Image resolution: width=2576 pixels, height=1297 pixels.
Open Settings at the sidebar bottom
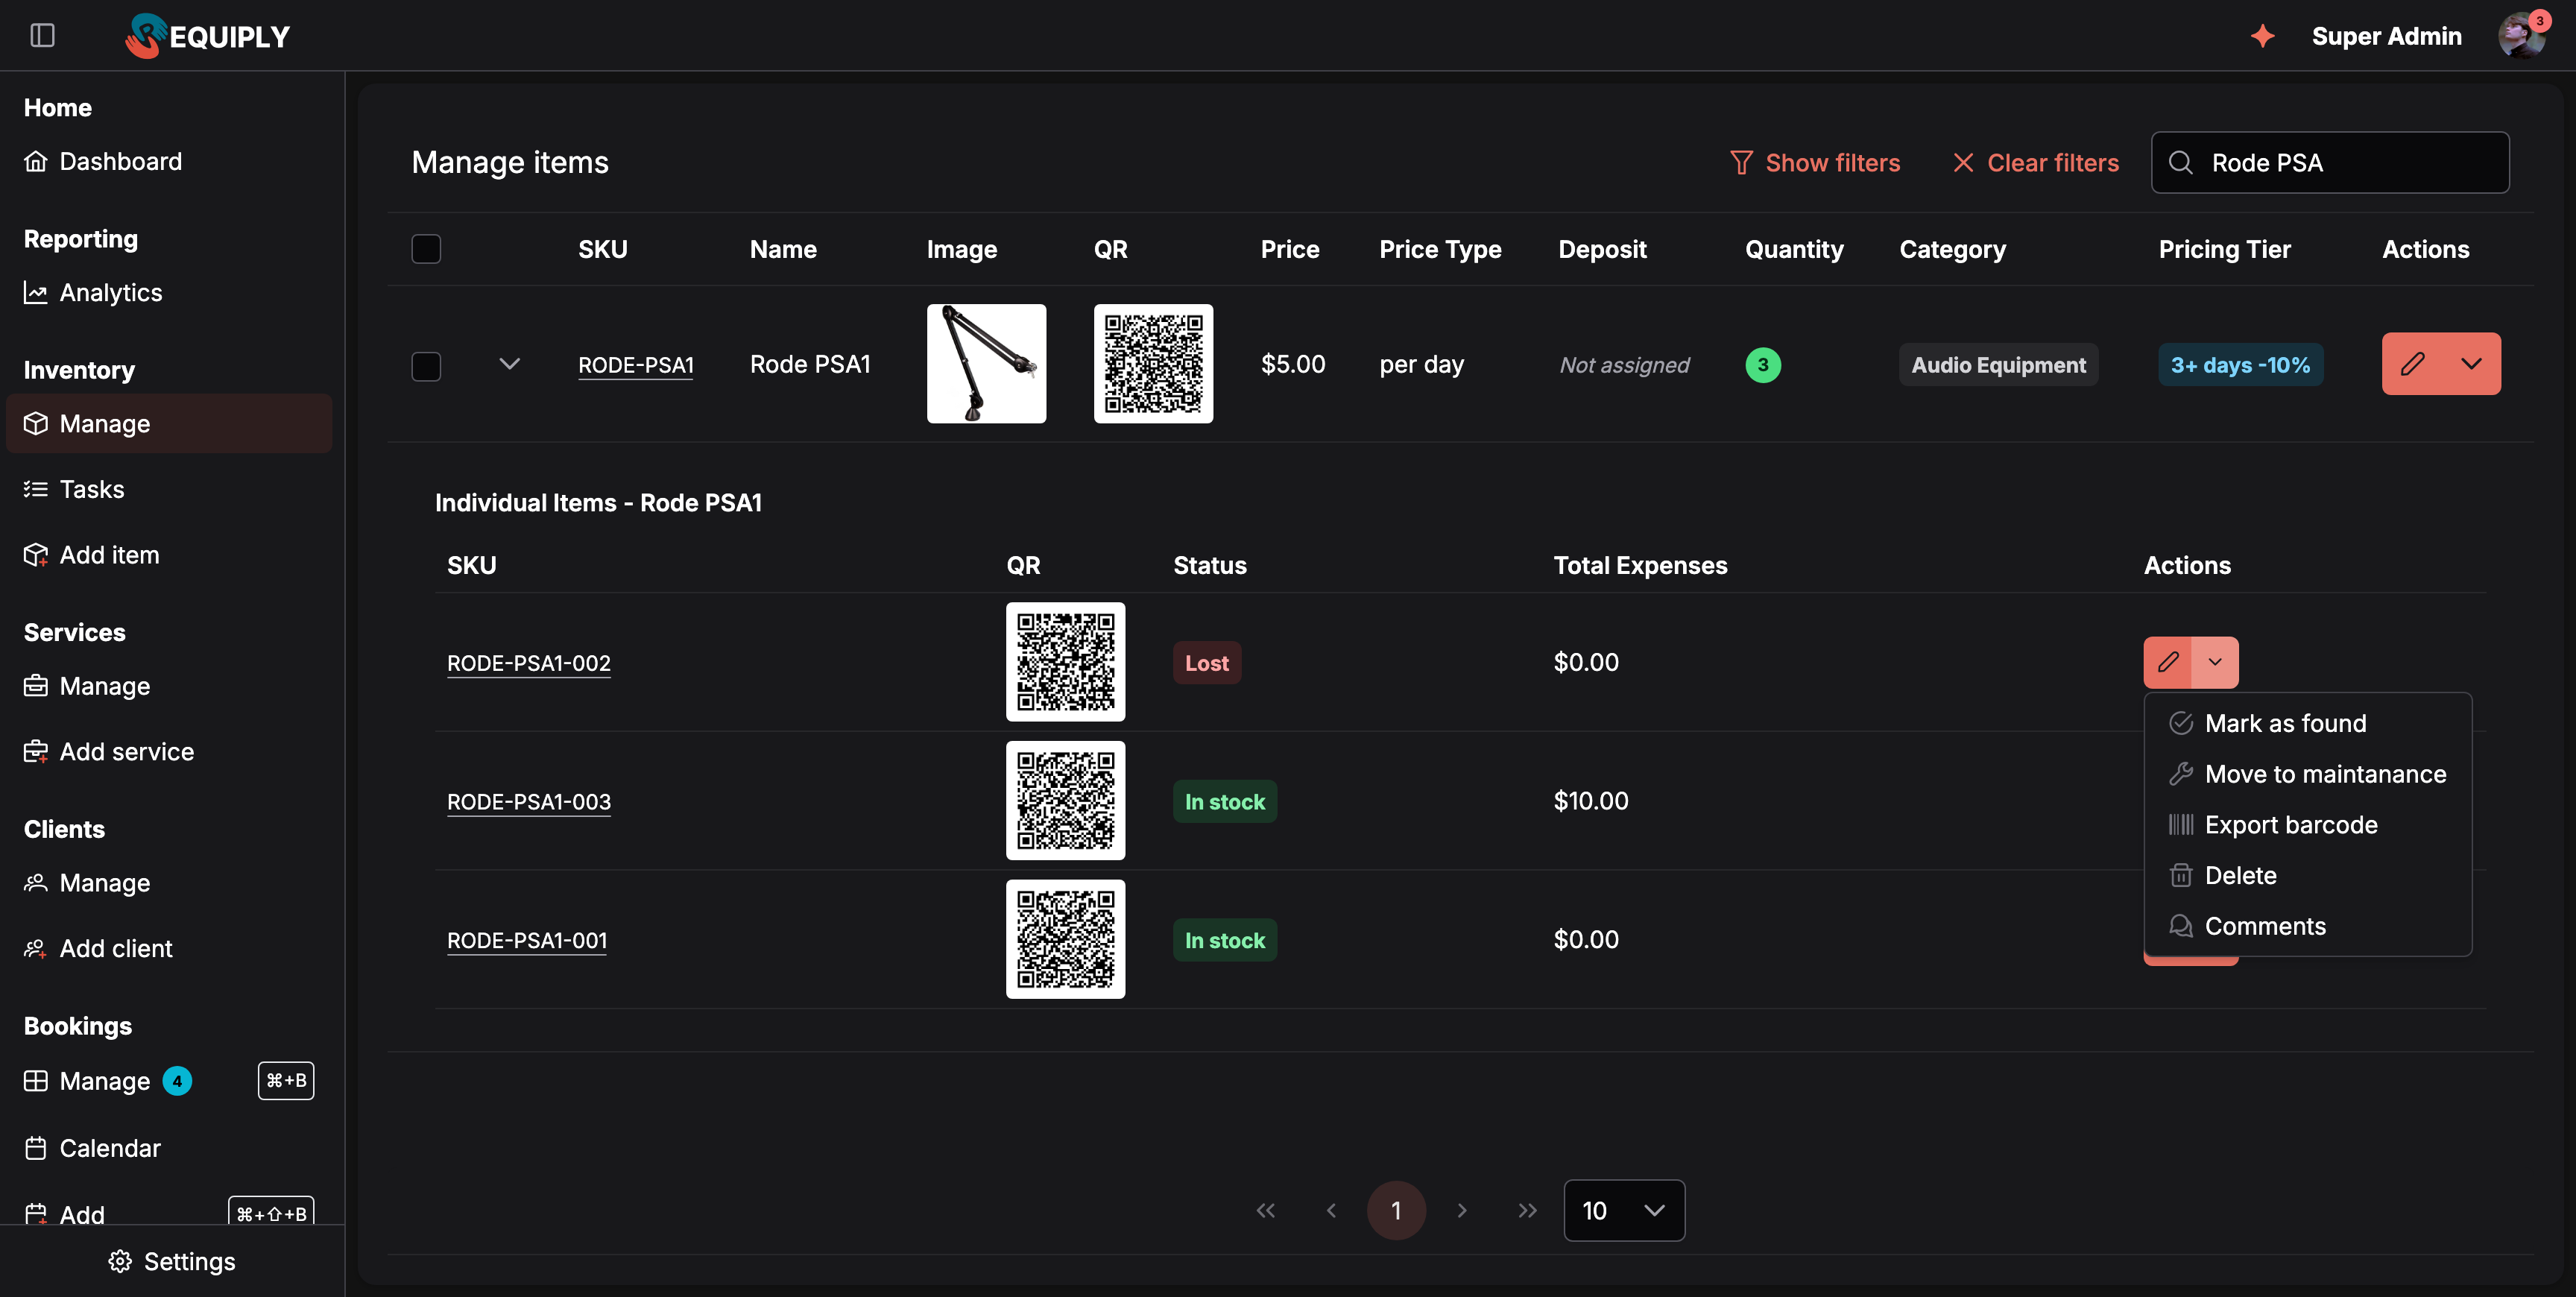(x=172, y=1261)
